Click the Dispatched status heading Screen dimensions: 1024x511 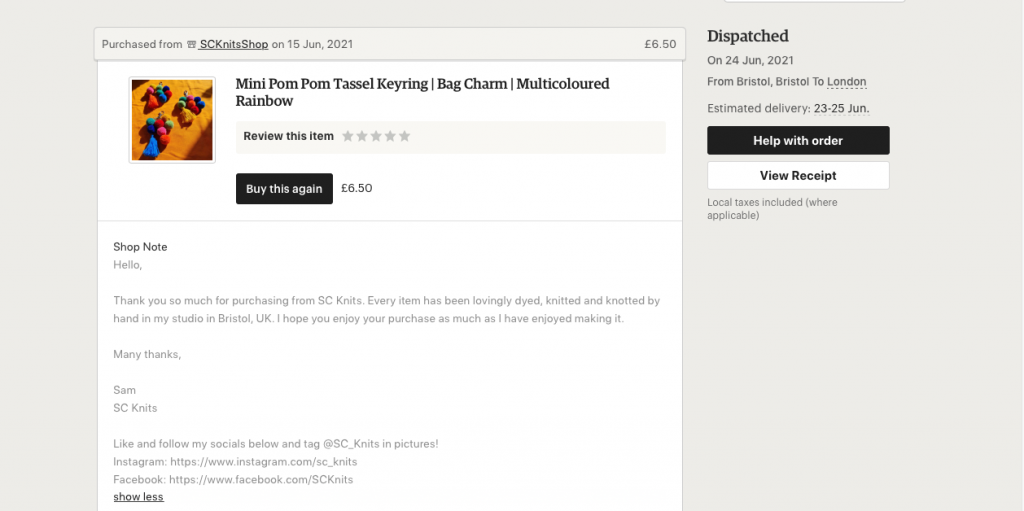(x=748, y=36)
